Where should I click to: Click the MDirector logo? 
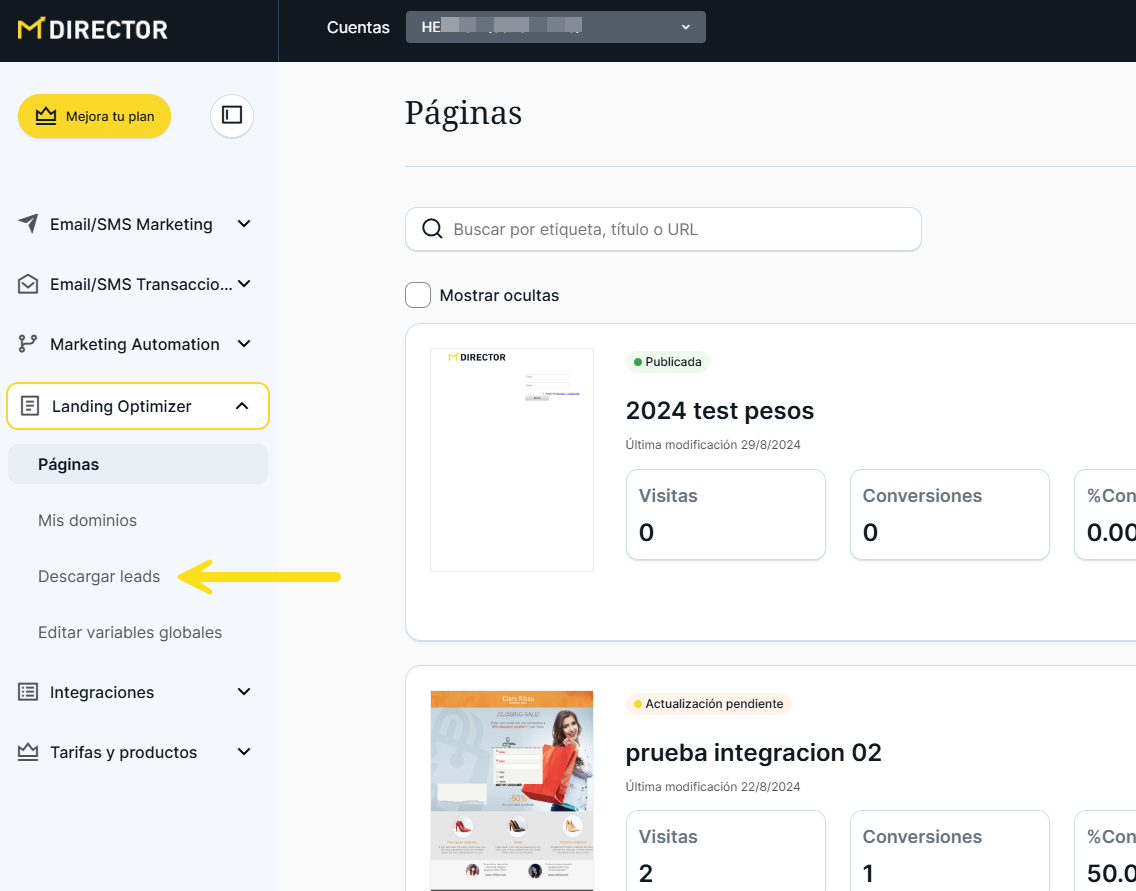(x=93, y=29)
